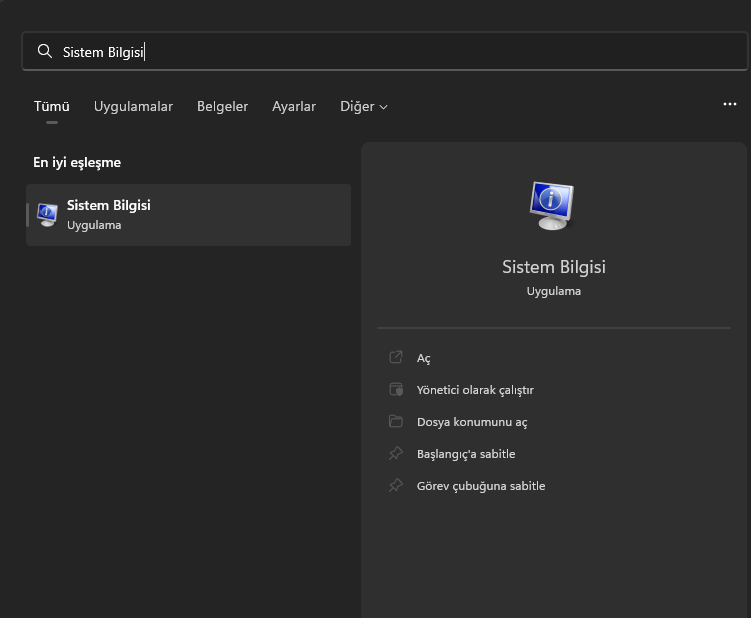The width and height of the screenshot is (751, 618).
Task: Select the Tümü filter tab
Action: coord(51,106)
